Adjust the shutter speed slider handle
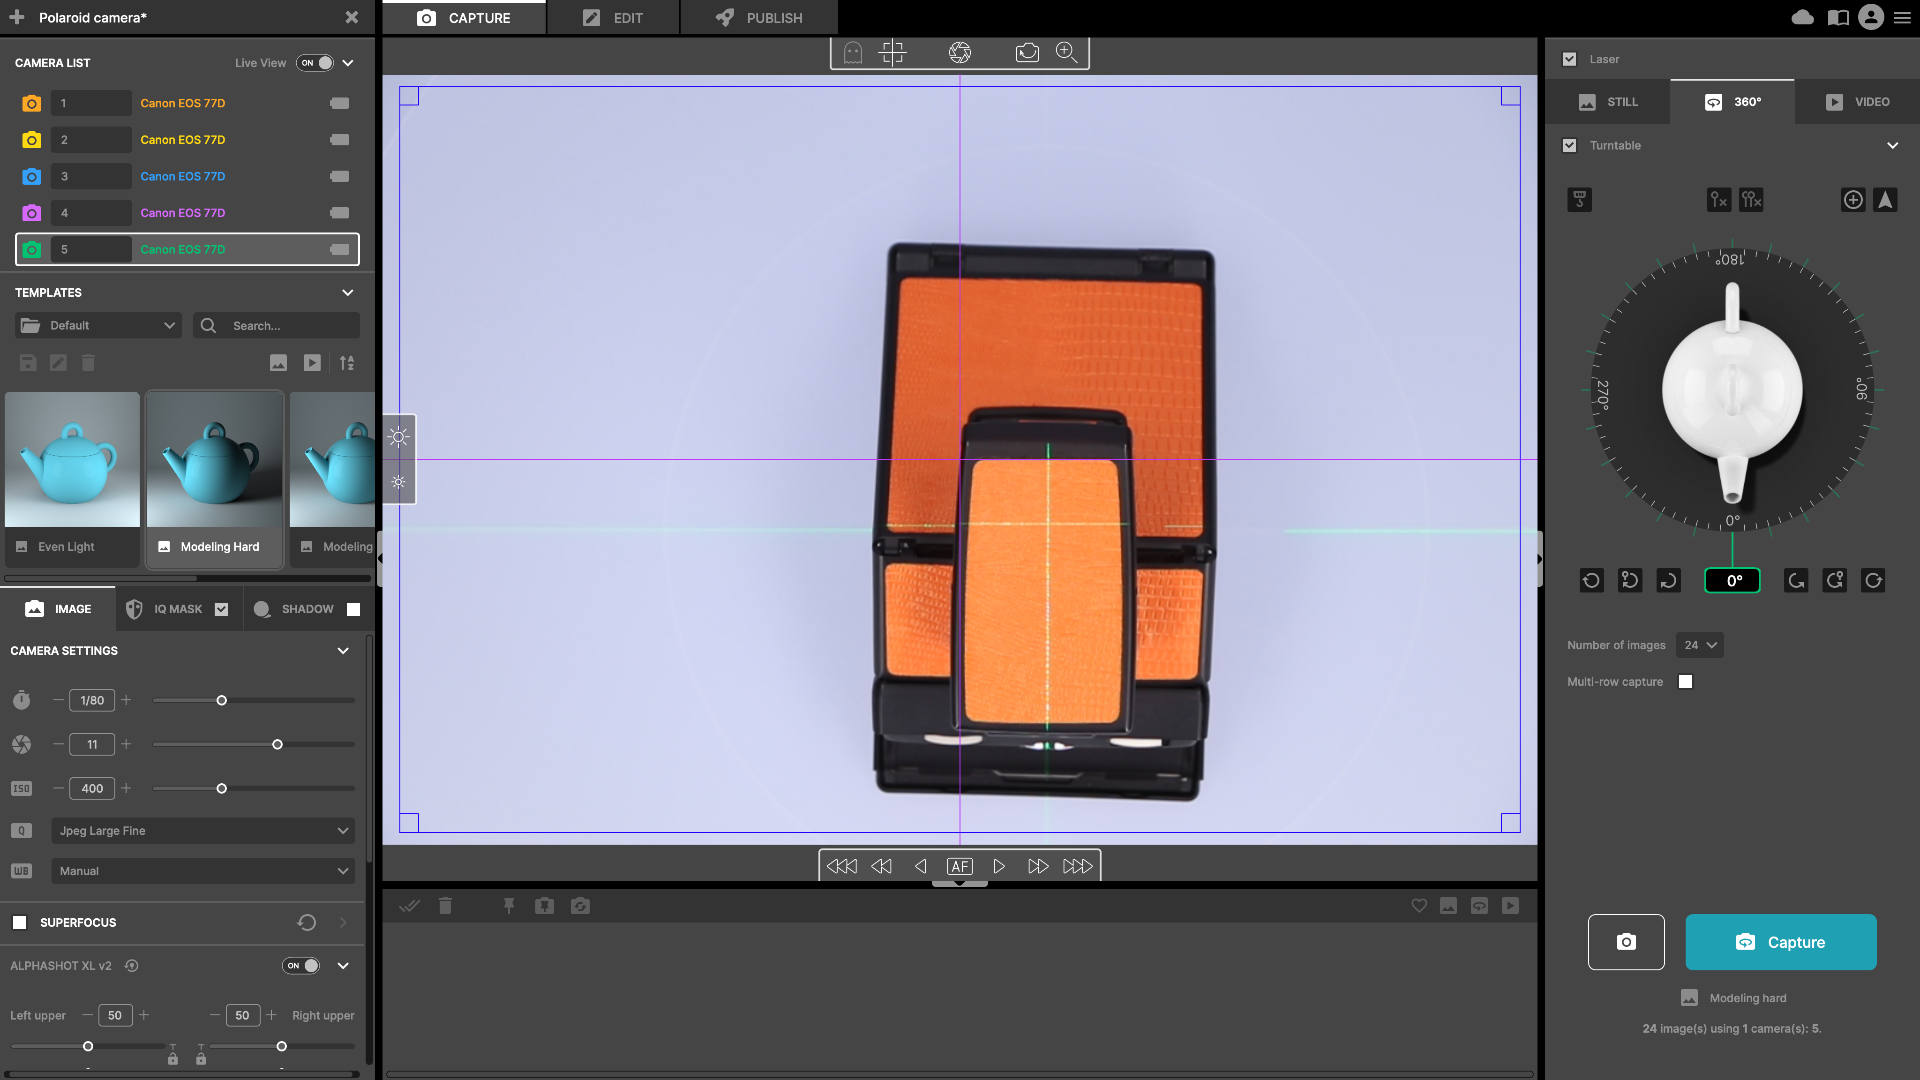The height and width of the screenshot is (1080, 1920). click(222, 701)
